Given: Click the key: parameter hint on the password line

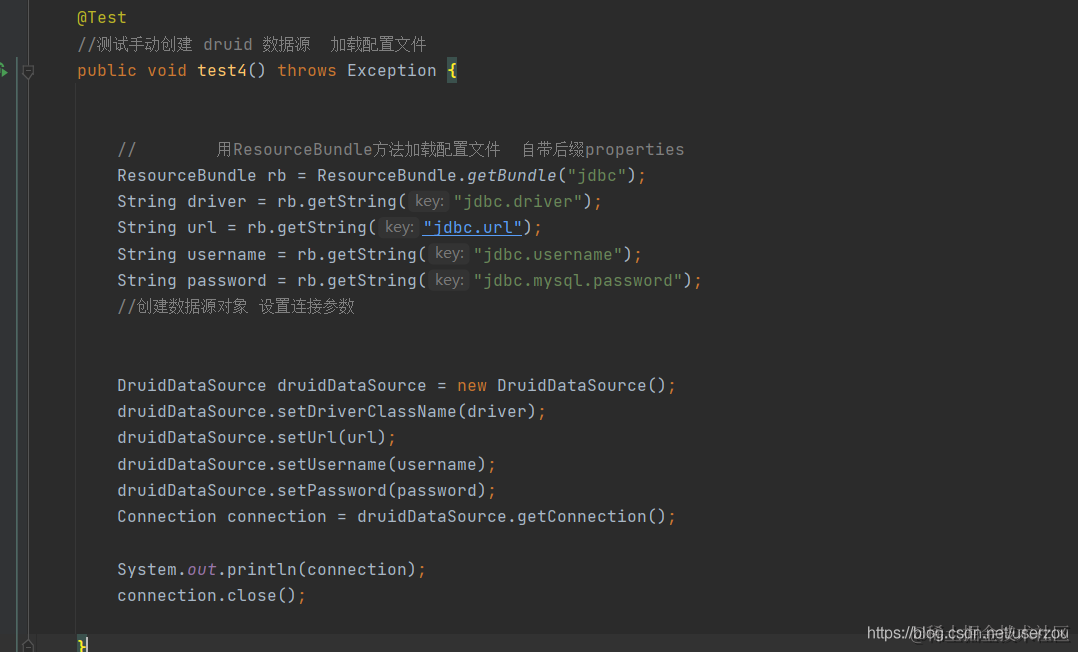Looking at the screenshot, I should 449,281.
